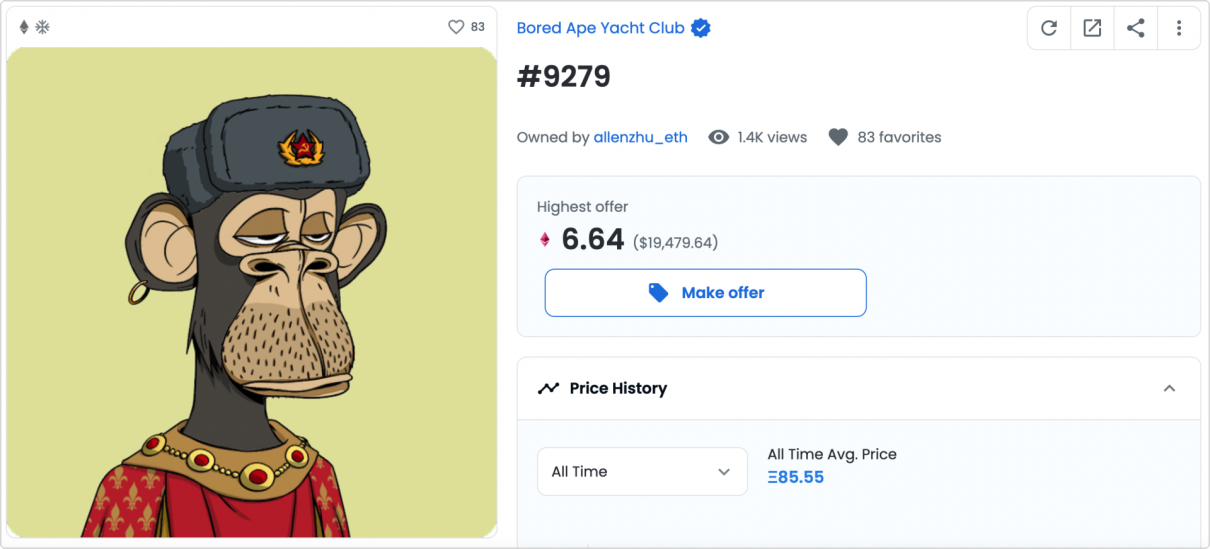
Task: Open owner allenzhu_eth profile link
Action: [x=640, y=137]
